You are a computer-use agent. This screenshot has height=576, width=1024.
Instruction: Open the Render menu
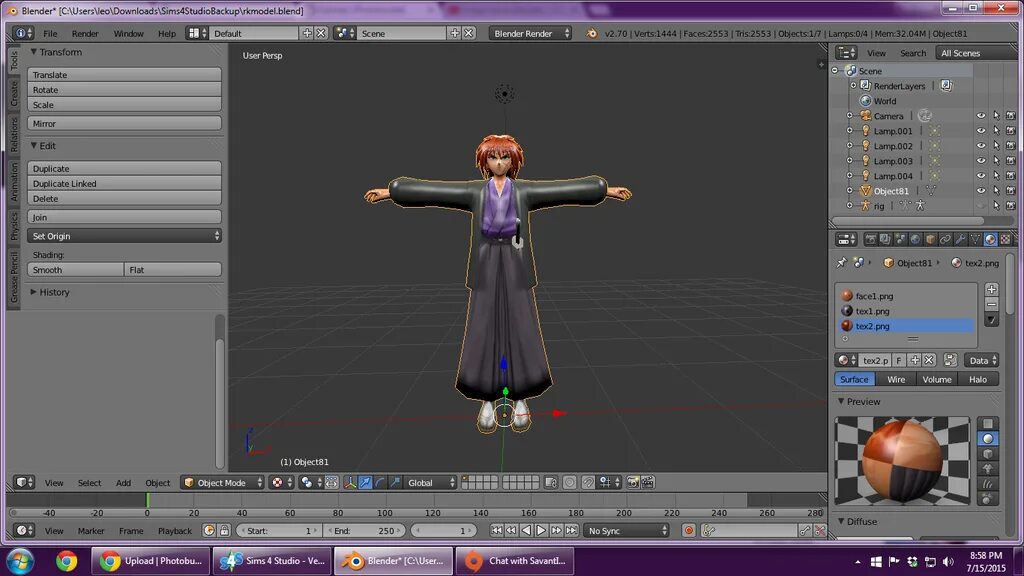point(85,33)
